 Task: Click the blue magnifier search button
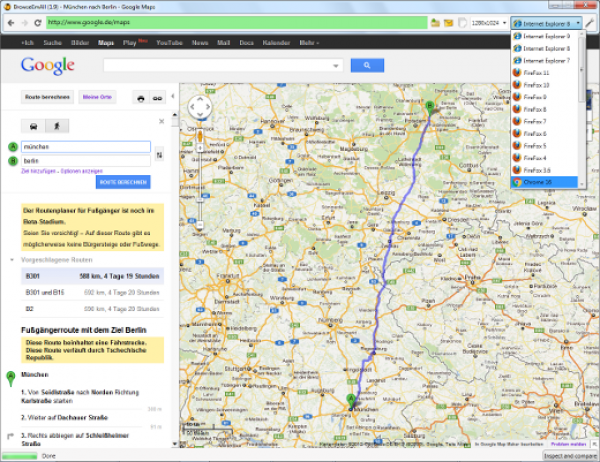[x=367, y=65]
